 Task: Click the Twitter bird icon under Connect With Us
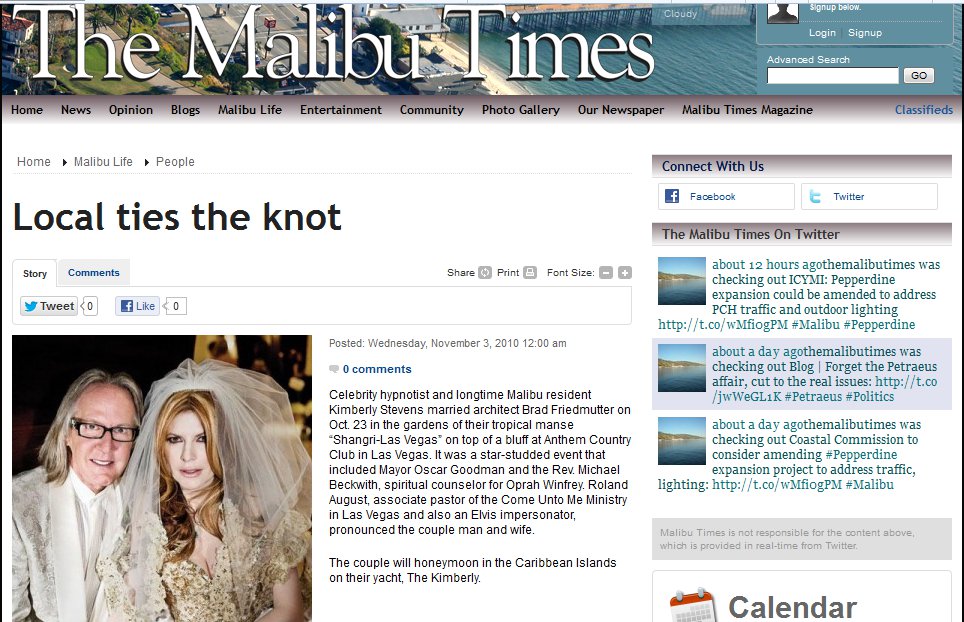pos(815,197)
